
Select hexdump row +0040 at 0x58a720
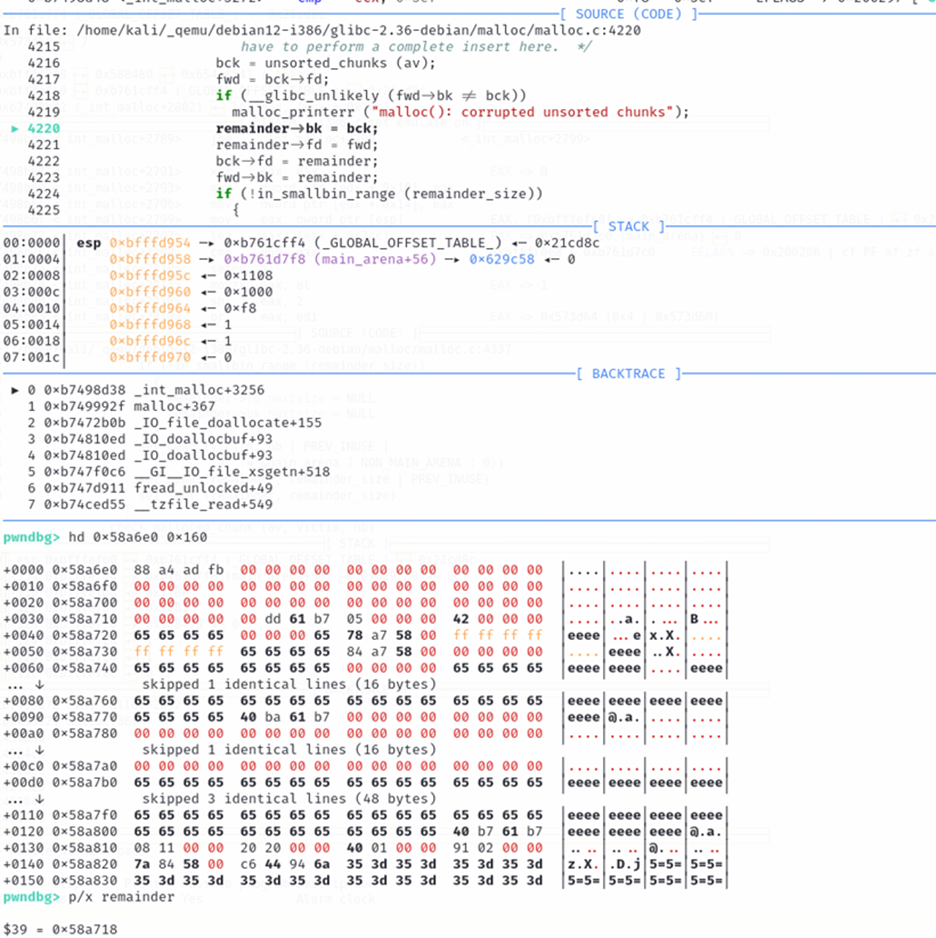(365, 635)
